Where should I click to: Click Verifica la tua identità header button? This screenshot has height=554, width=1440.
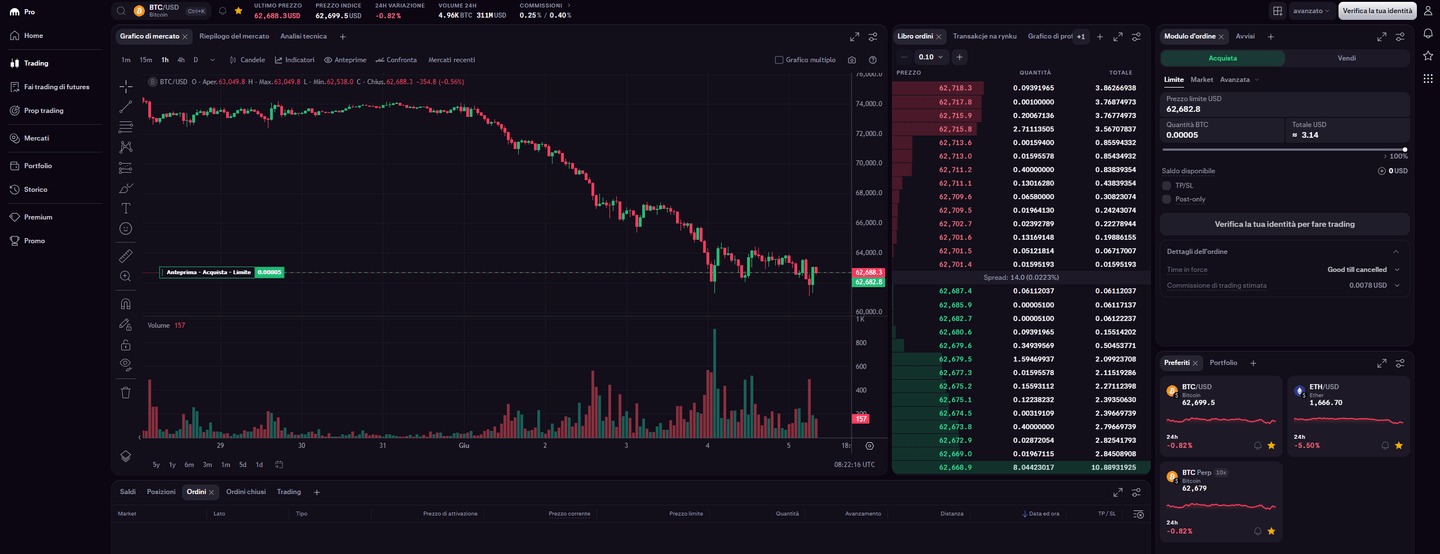tap(1377, 11)
